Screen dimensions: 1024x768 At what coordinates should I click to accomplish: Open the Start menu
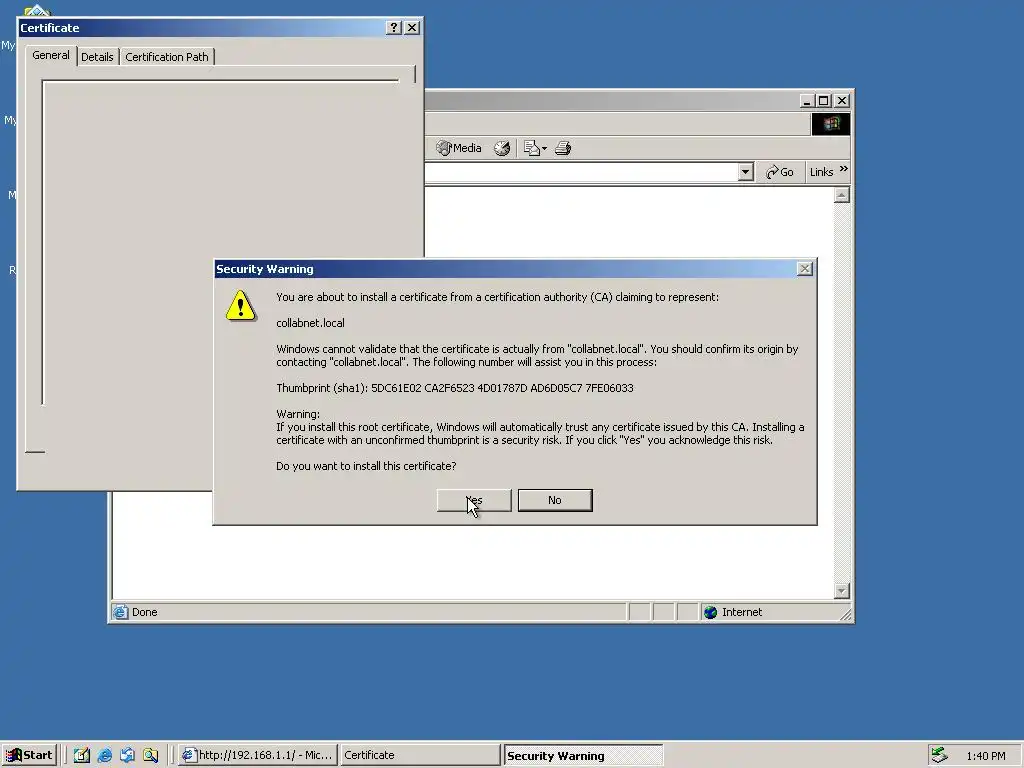[29, 755]
